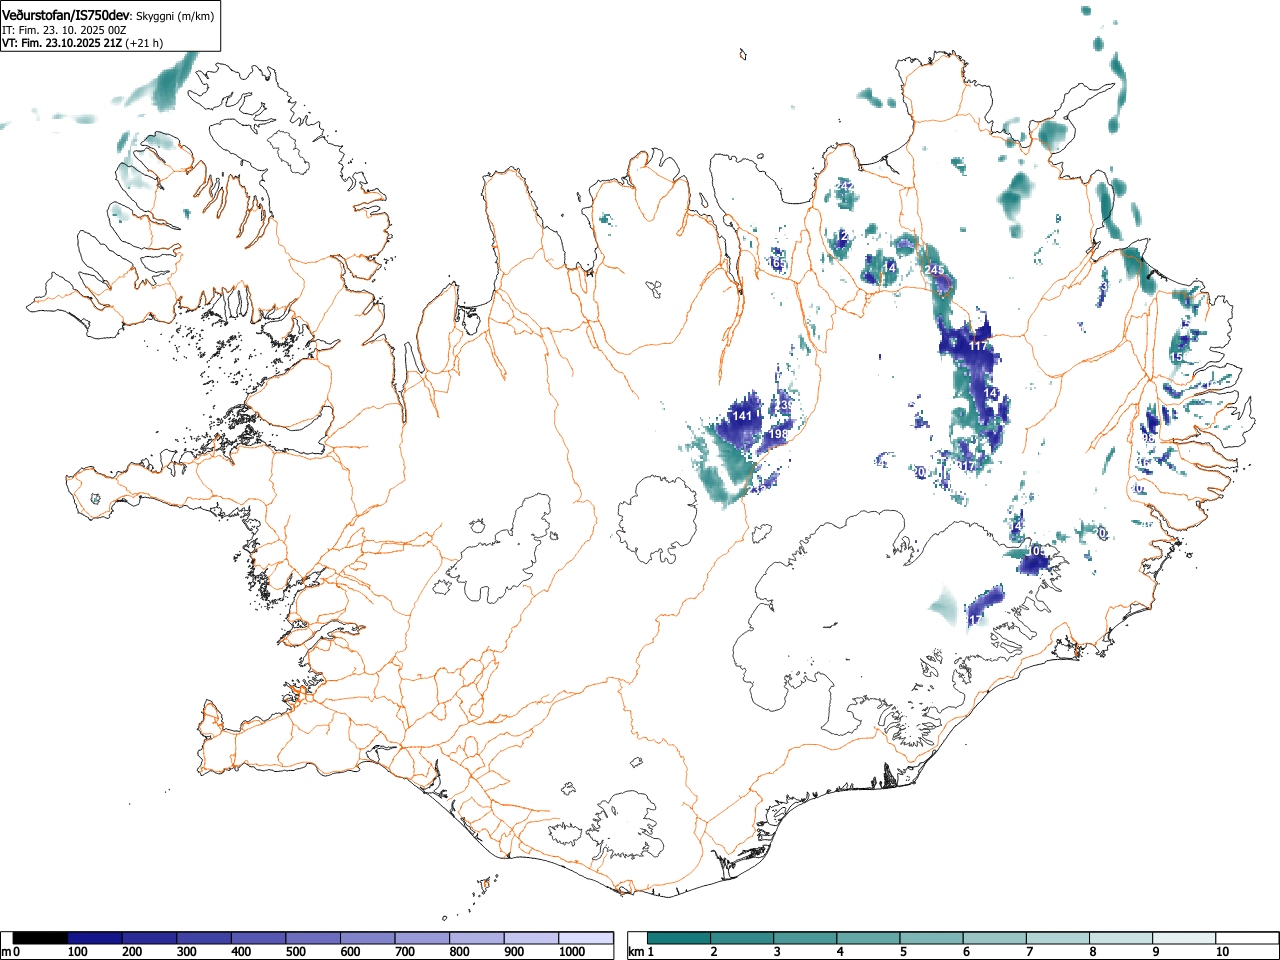Click the dark teal 1–2 km swatch
The image size is (1280, 960).
[679, 938]
